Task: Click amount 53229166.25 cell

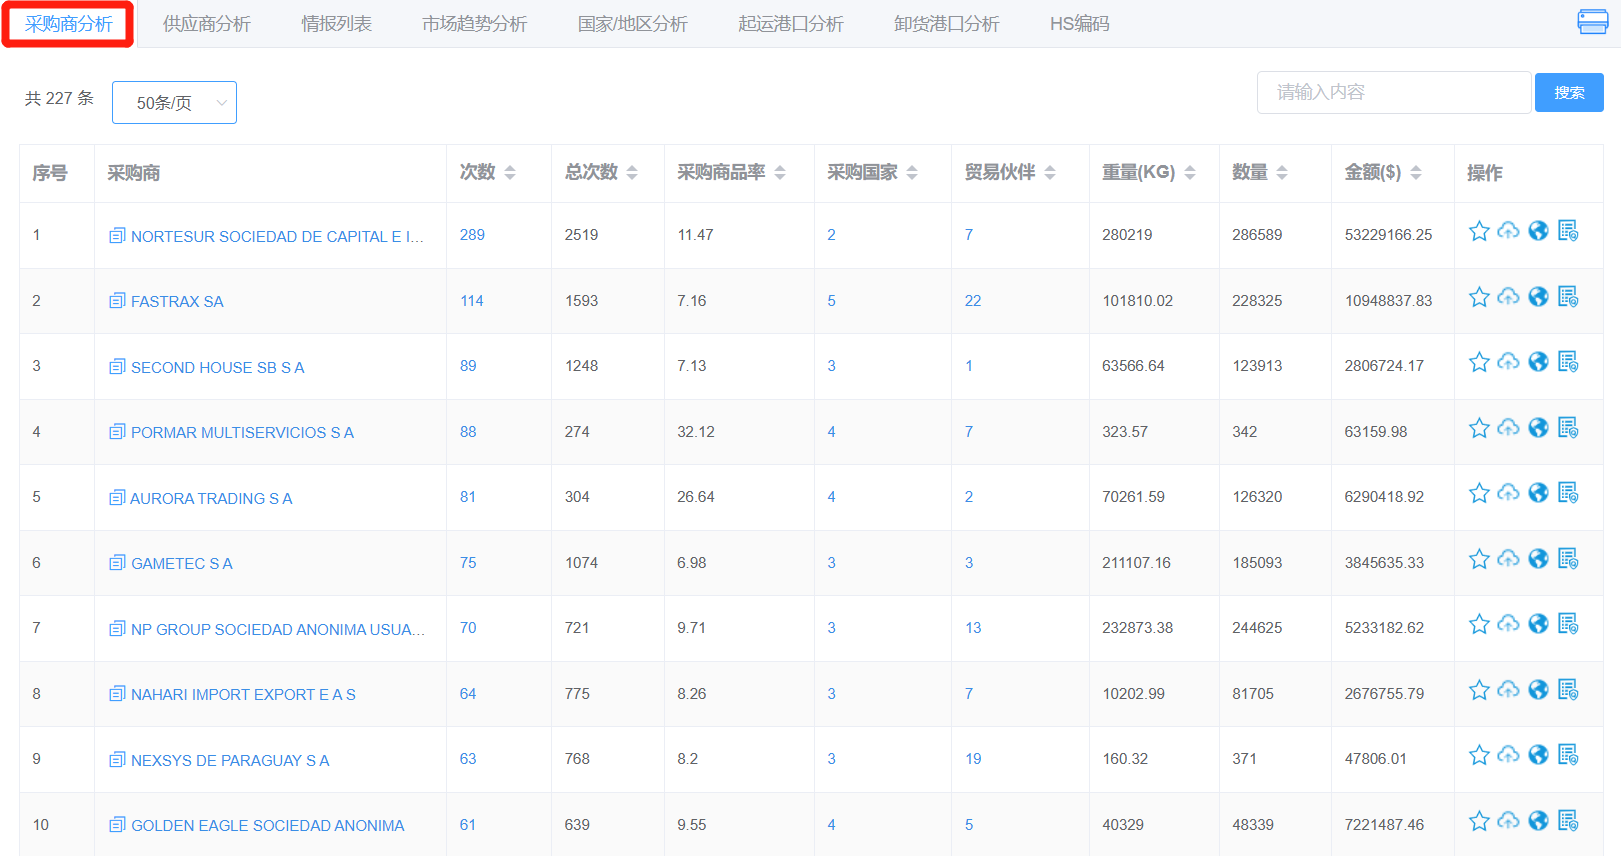Action: tap(1388, 235)
